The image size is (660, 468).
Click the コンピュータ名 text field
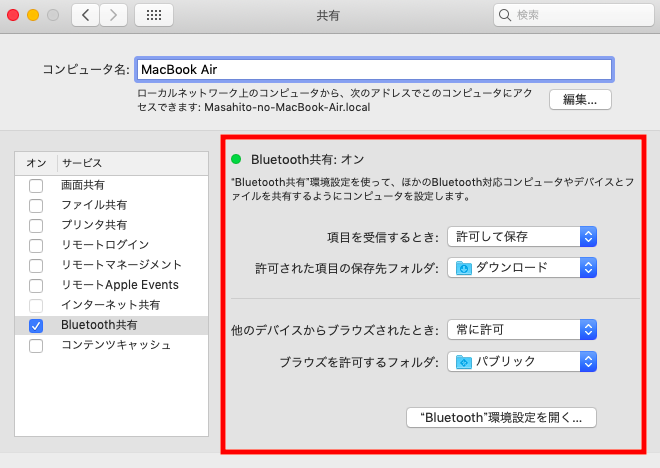pos(374,69)
